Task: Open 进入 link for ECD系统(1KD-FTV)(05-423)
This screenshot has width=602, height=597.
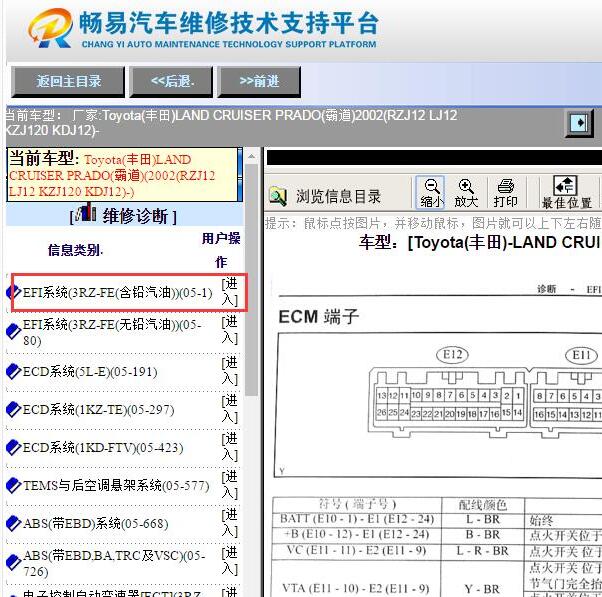Action: tap(230, 447)
